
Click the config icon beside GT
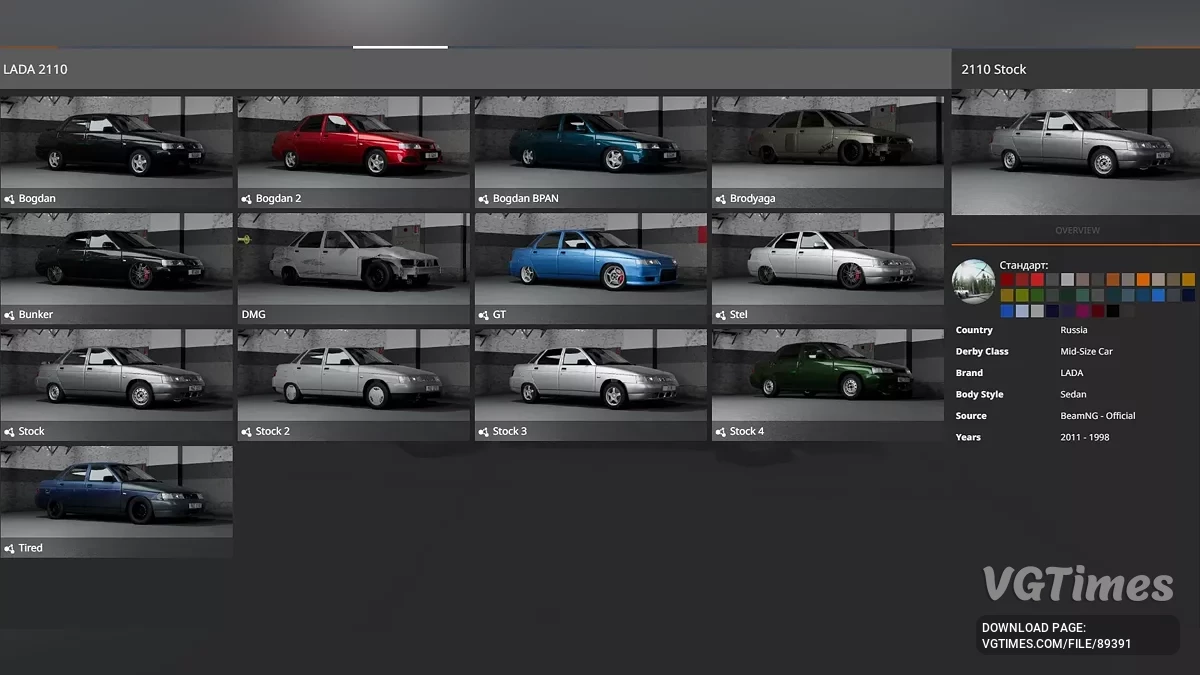click(483, 315)
